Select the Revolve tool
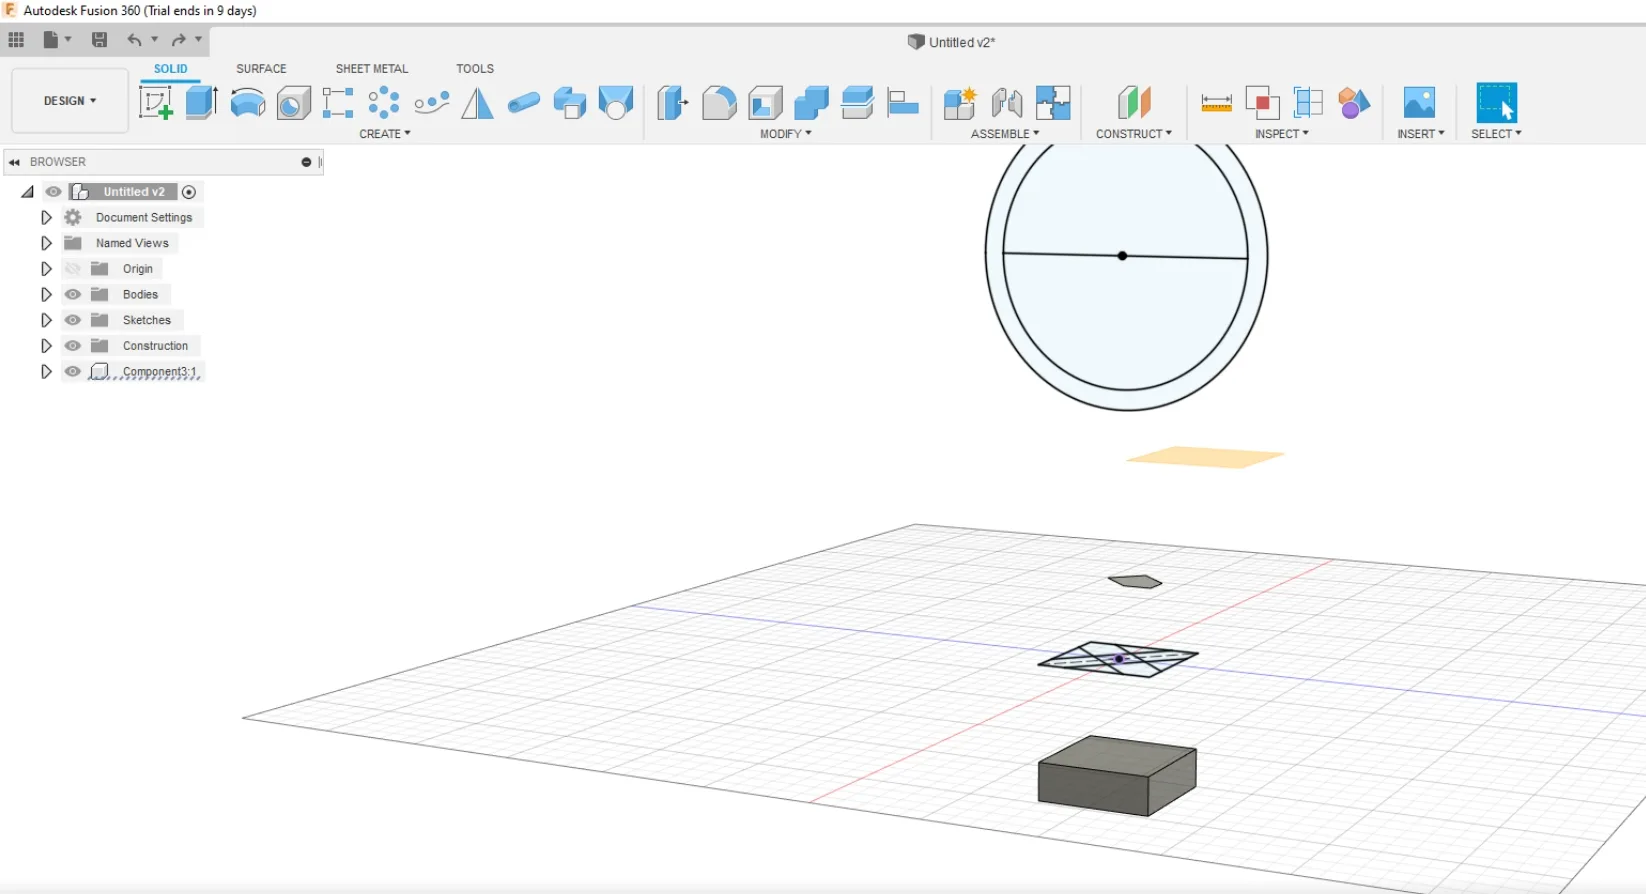The image size is (1646, 894). coord(247,102)
